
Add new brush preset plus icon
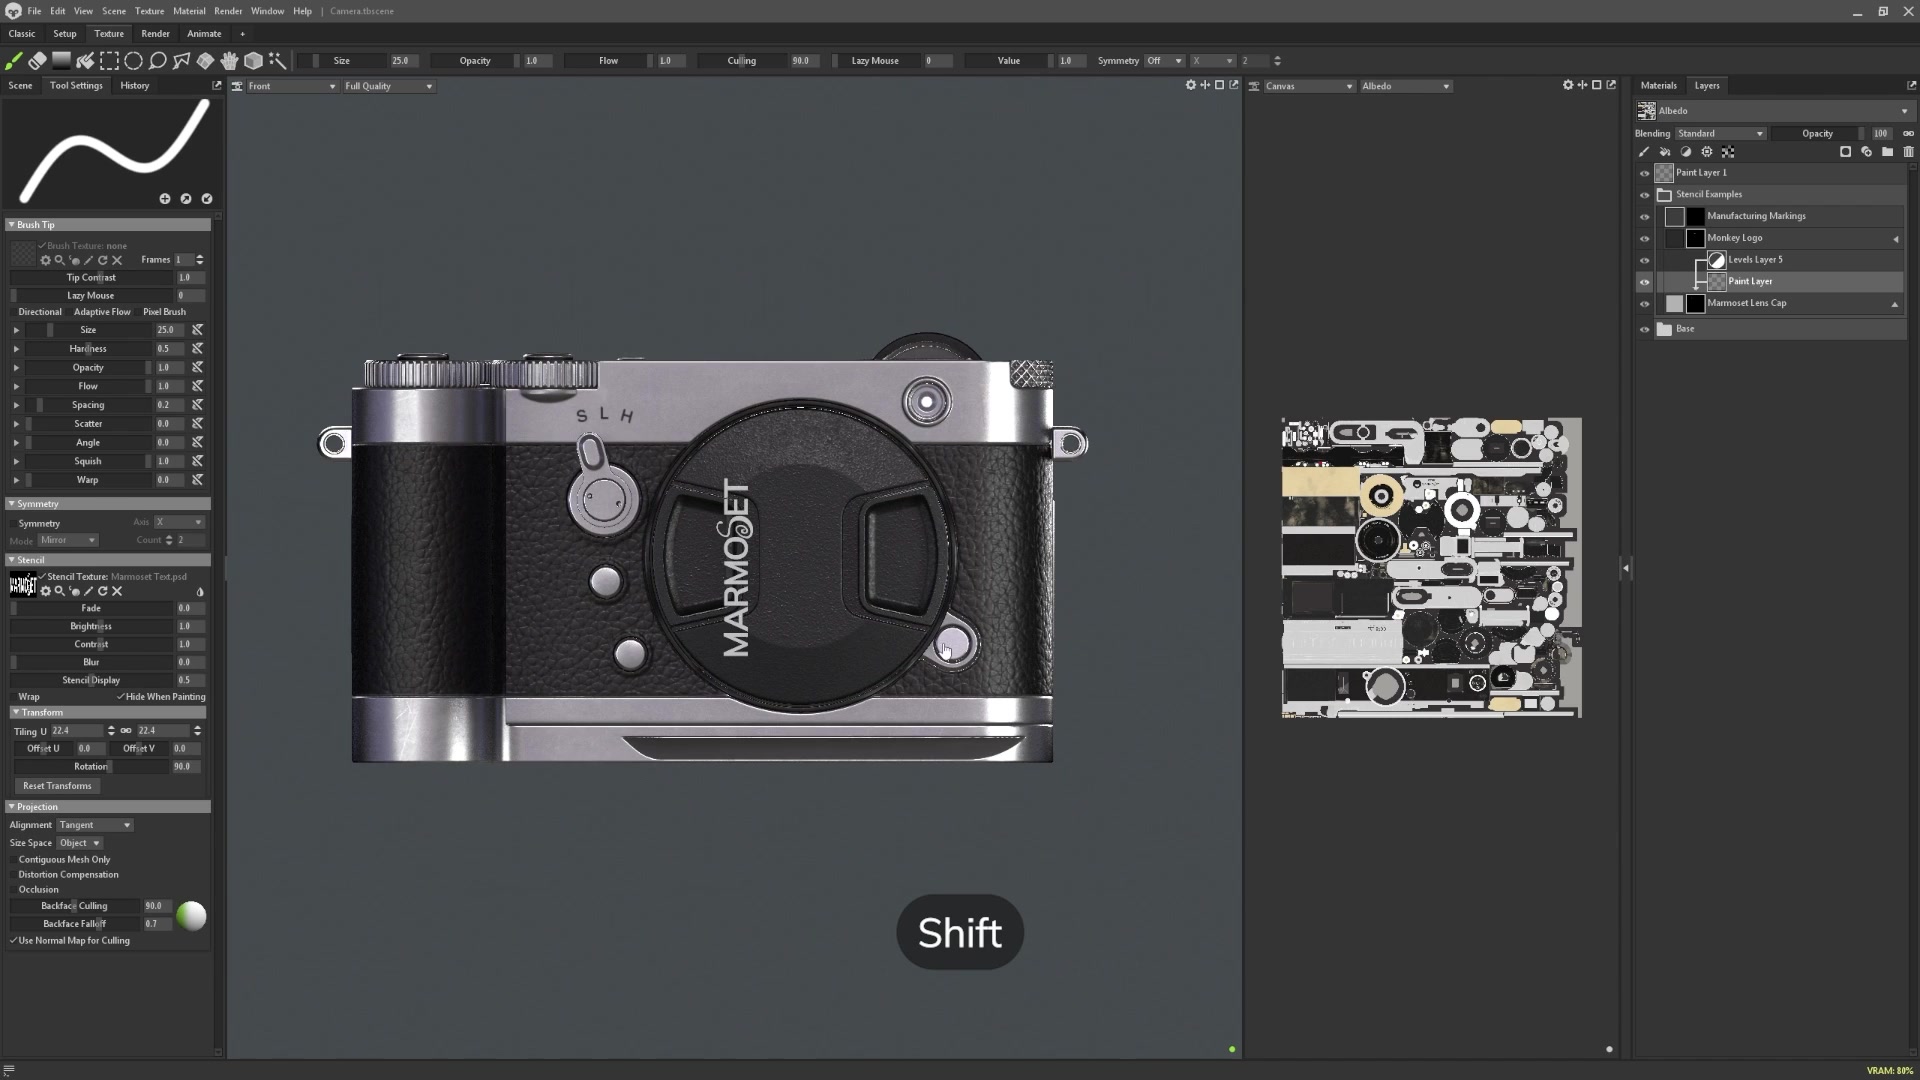tap(165, 199)
